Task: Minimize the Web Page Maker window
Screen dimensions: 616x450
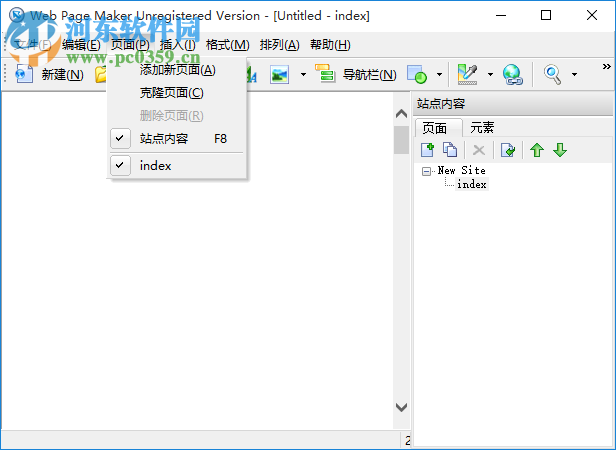Action: (501, 15)
